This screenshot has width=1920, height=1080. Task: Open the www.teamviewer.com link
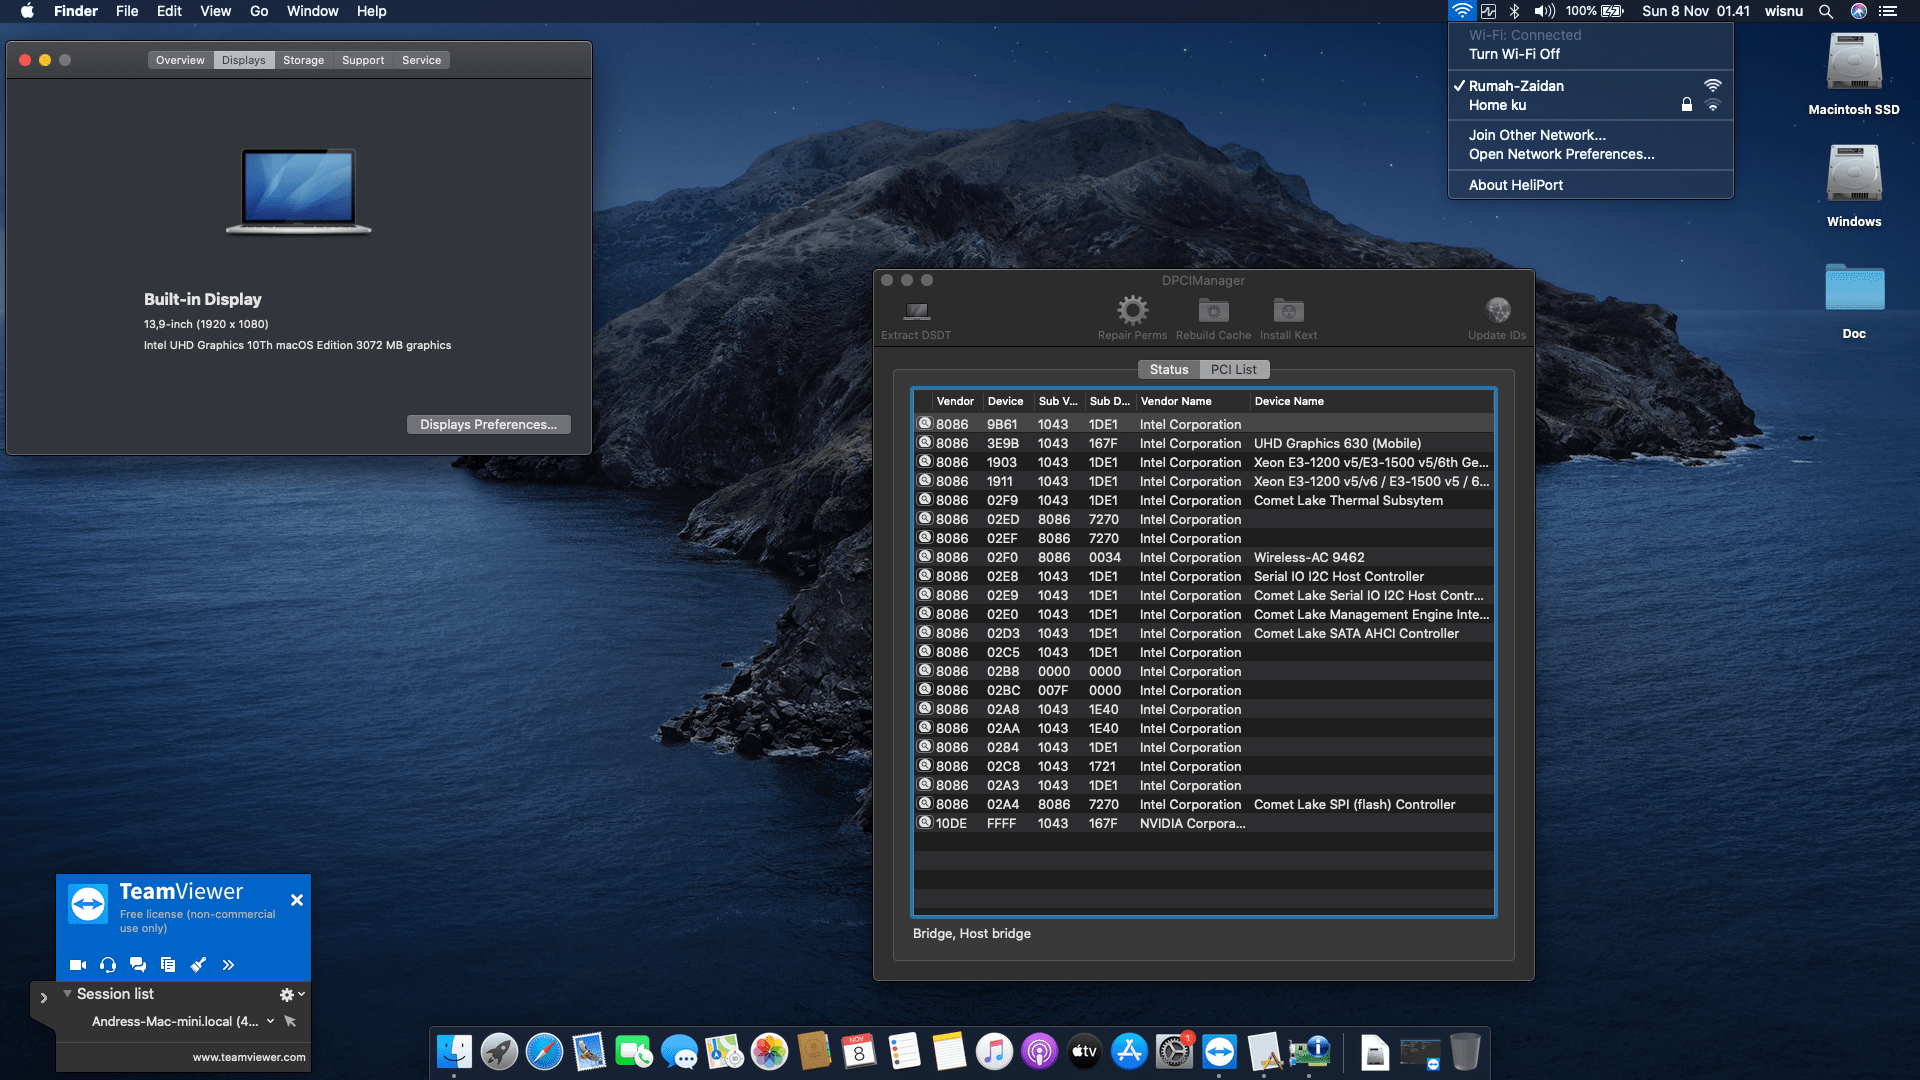[248, 1056]
